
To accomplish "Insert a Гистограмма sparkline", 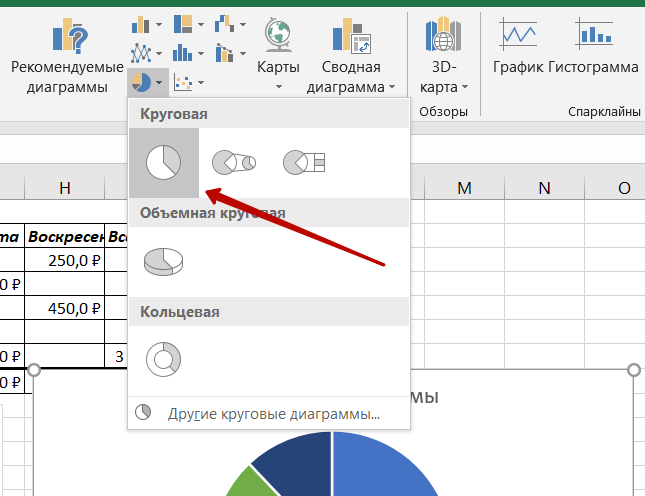I will tap(594, 46).
